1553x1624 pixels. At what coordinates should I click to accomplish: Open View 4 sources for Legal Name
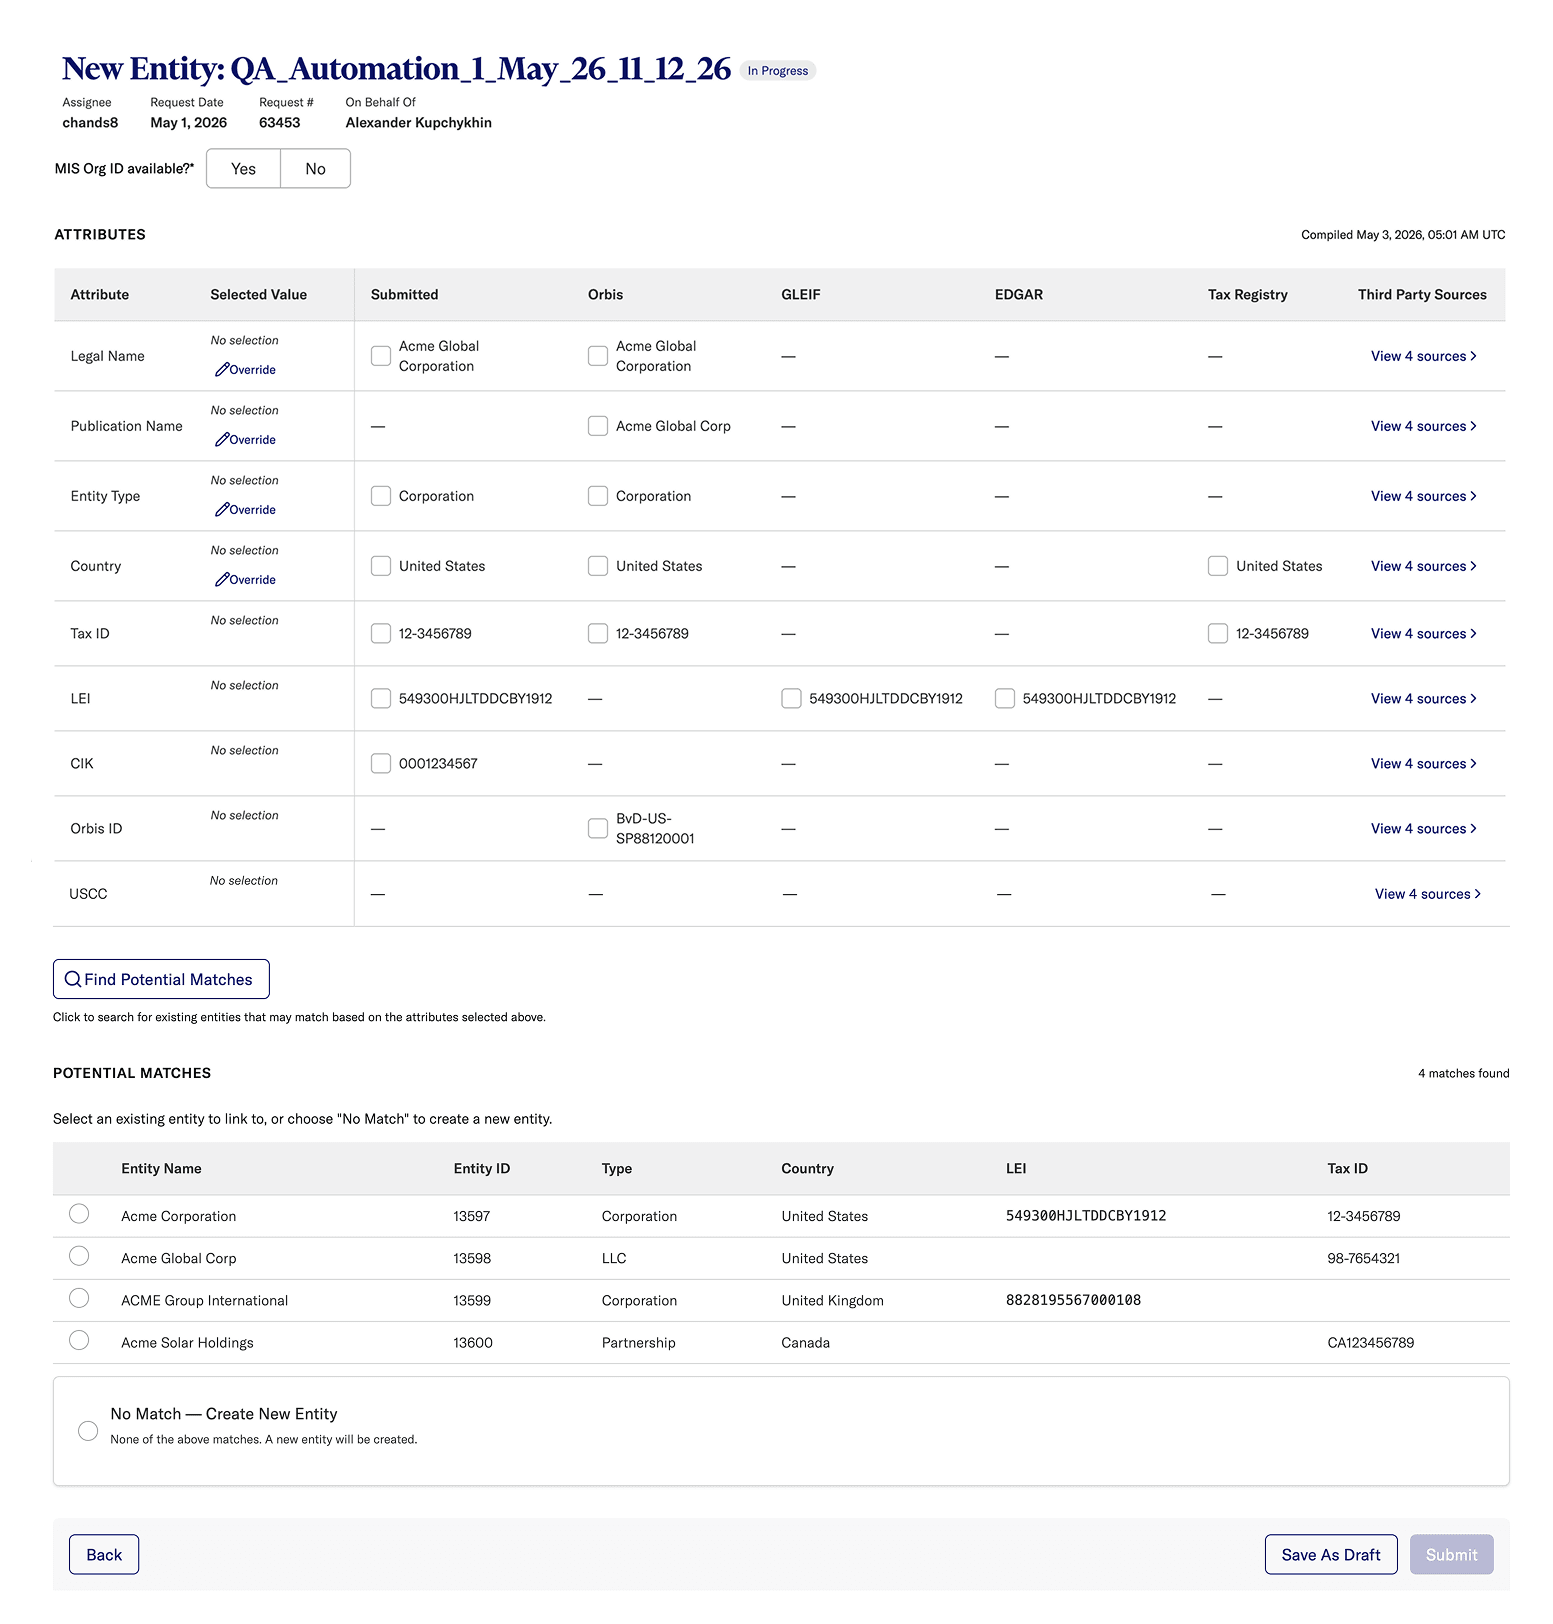coord(1423,356)
